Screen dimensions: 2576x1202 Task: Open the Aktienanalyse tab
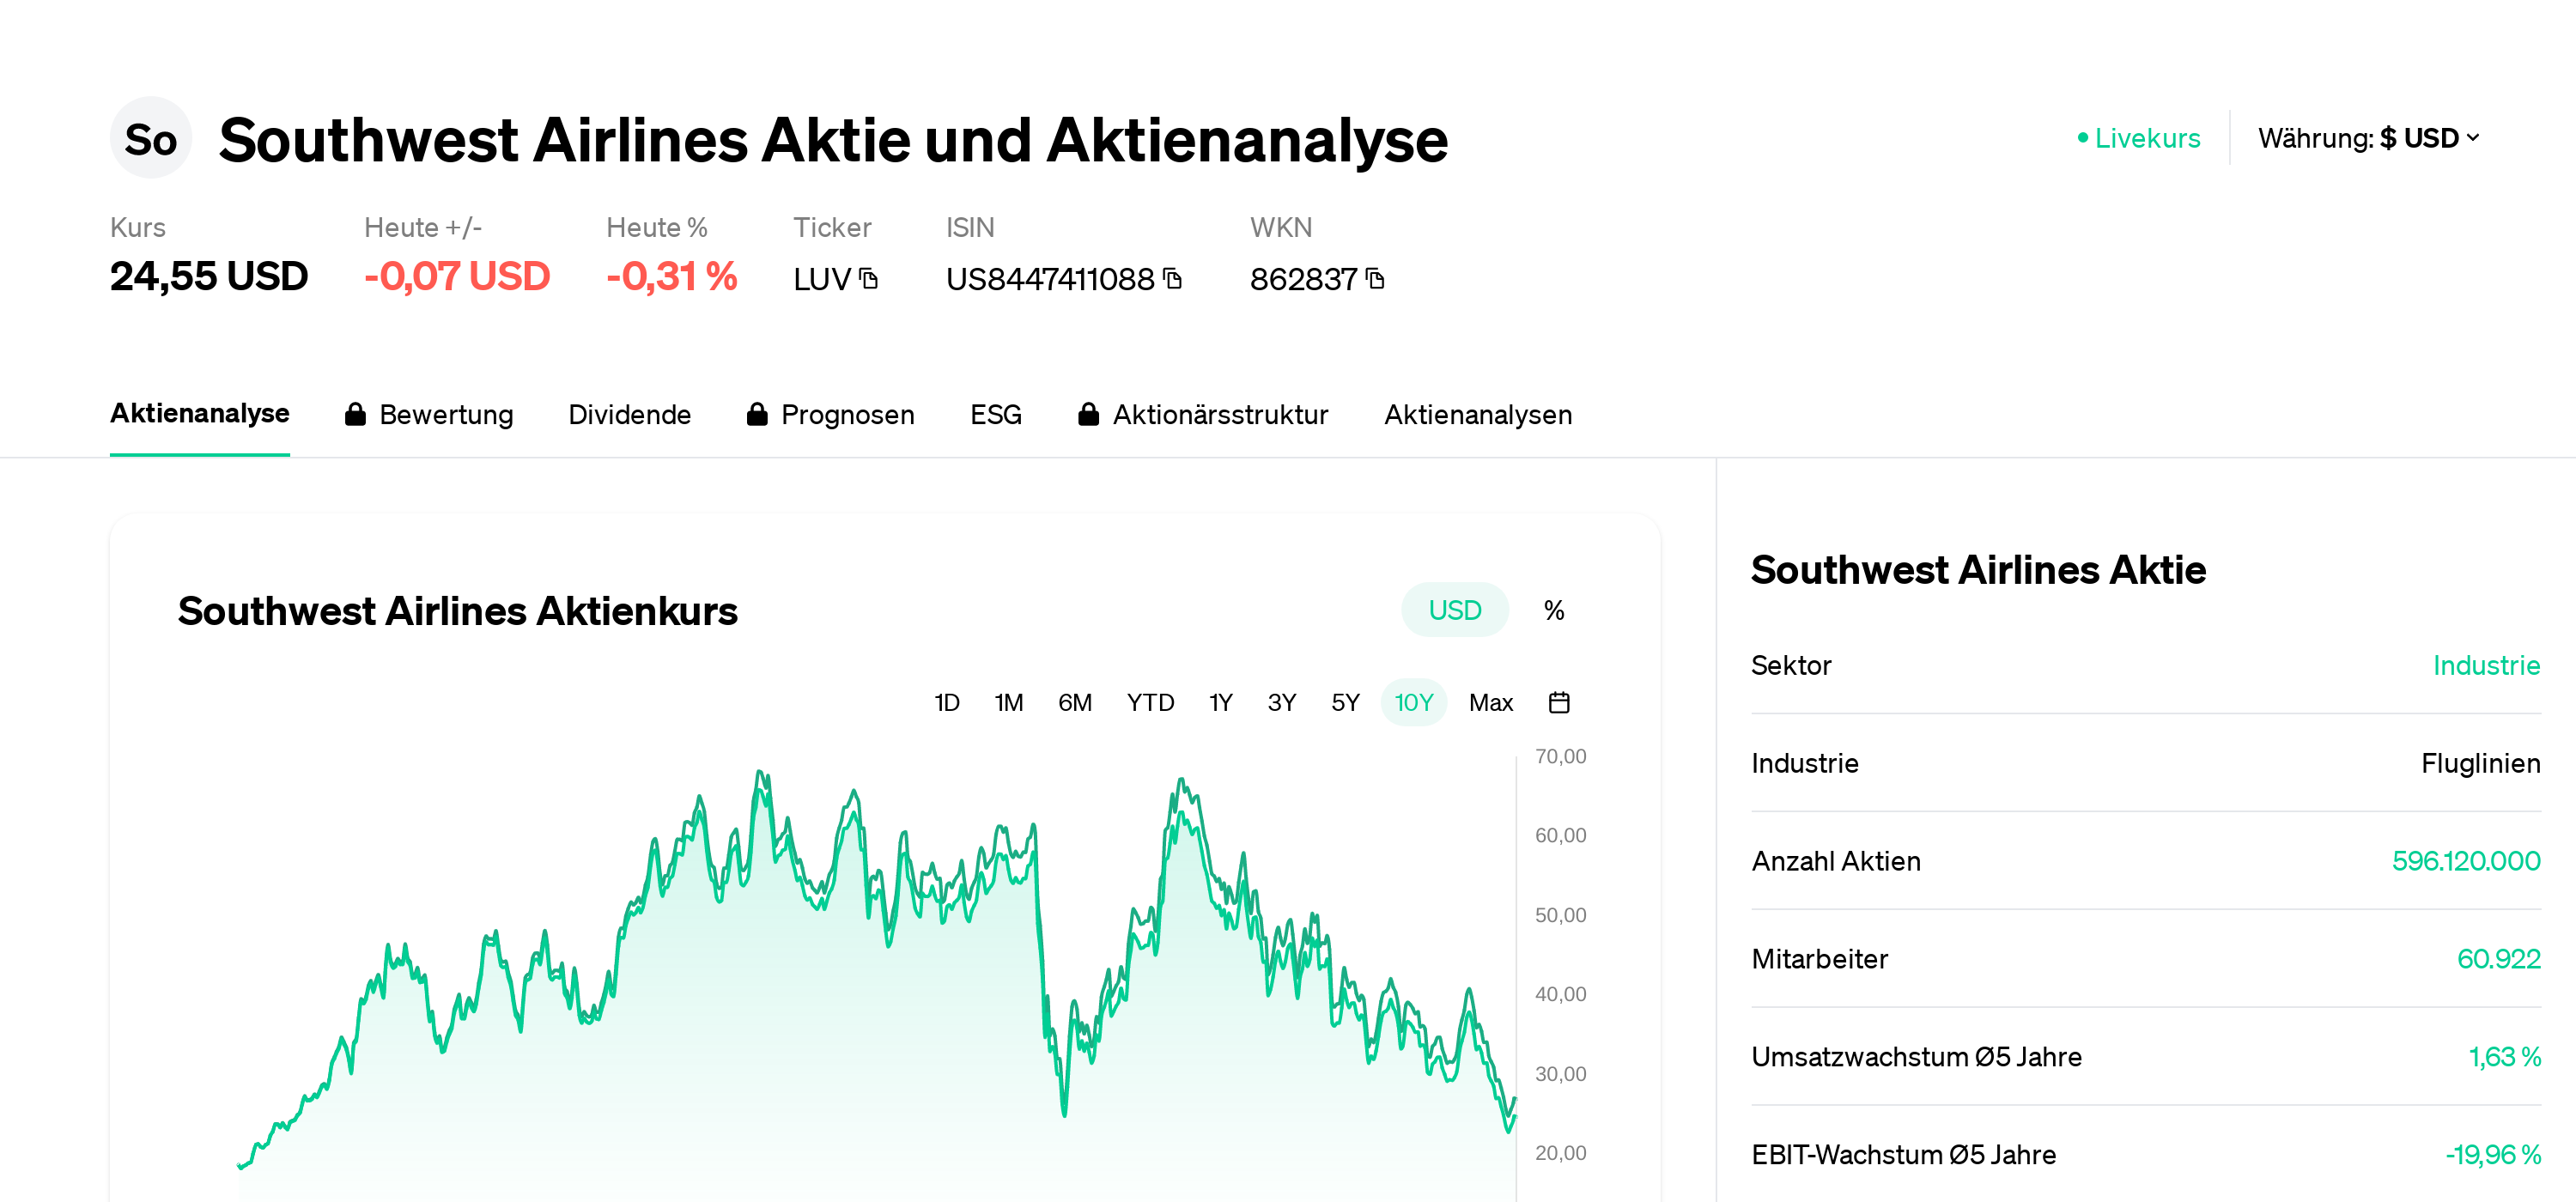(x=199, y=413)
